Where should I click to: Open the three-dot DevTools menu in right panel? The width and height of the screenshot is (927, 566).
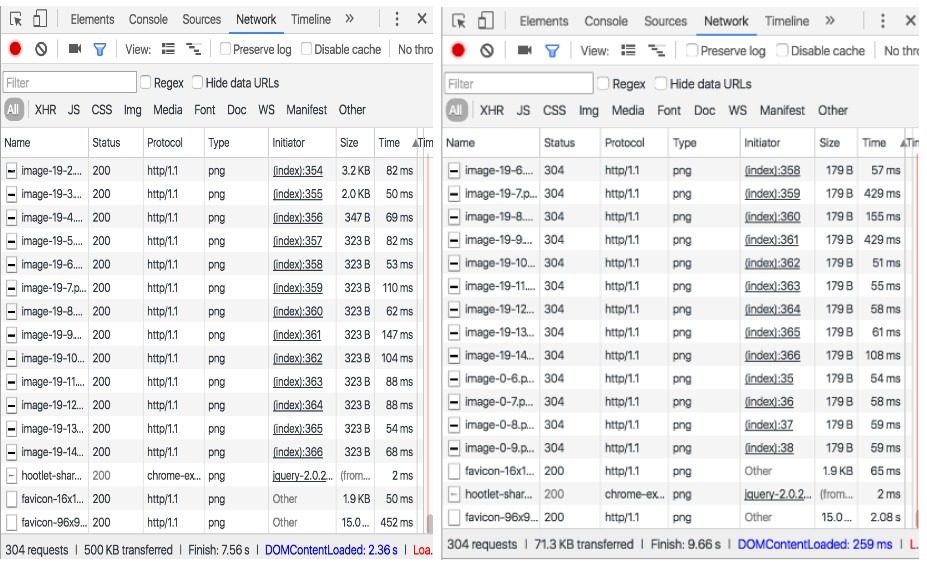[881, 20]
